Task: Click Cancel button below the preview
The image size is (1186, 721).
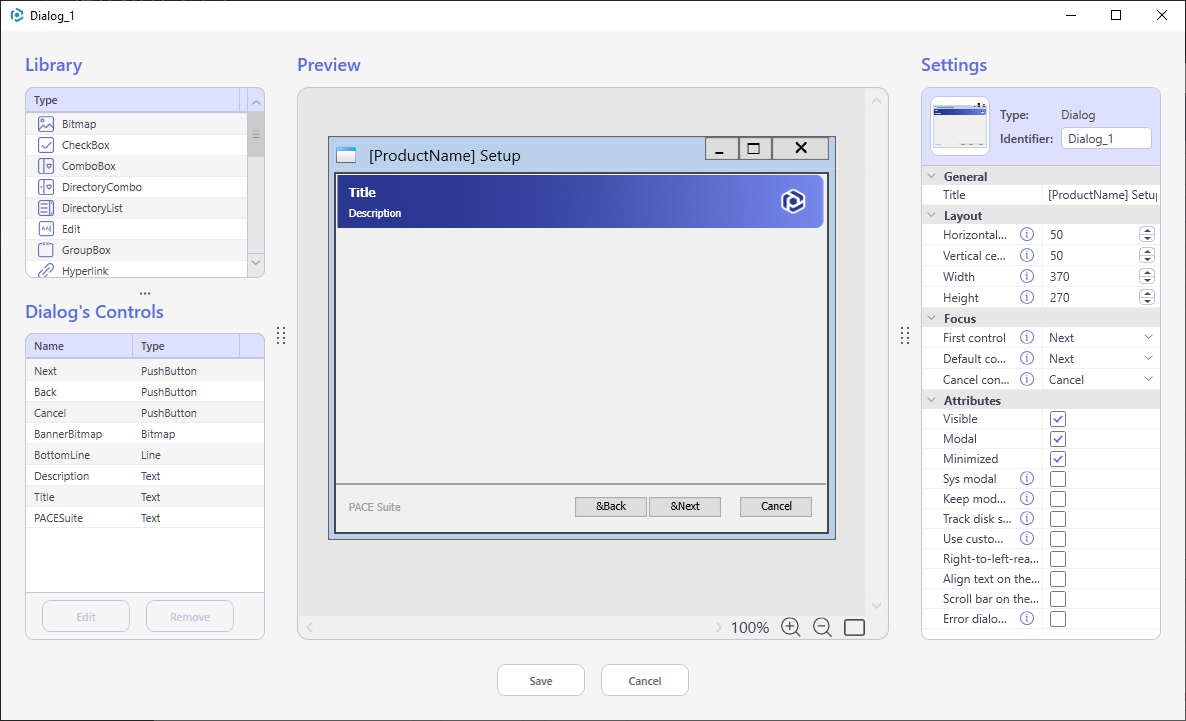Action: (644, 680)
